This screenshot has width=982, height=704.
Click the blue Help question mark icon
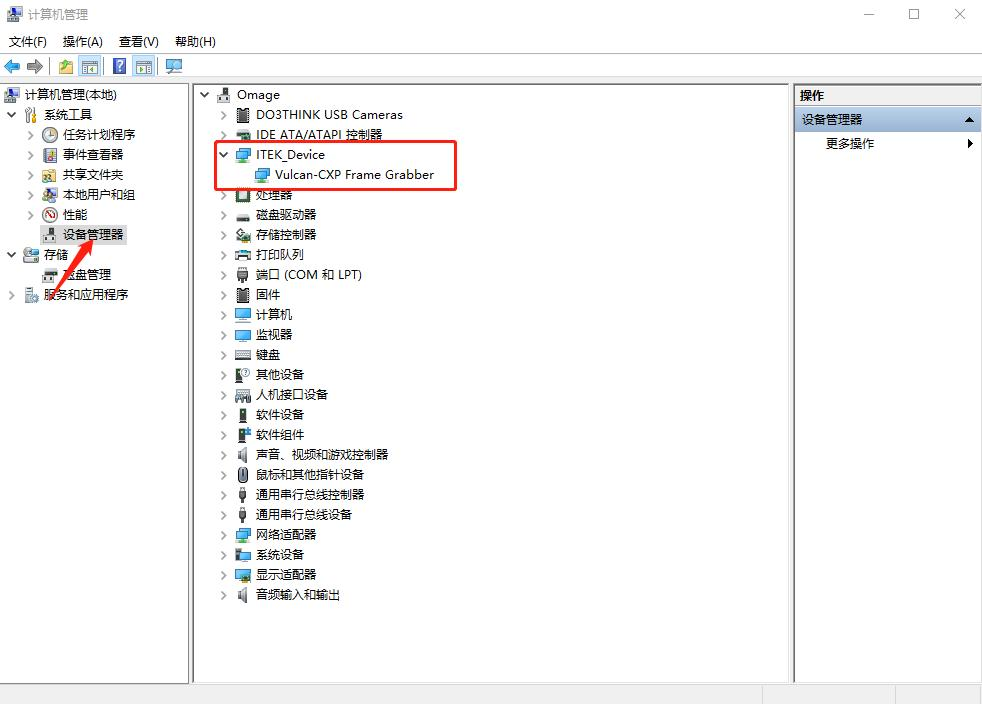pyautogui.click(x=119, y=66)
